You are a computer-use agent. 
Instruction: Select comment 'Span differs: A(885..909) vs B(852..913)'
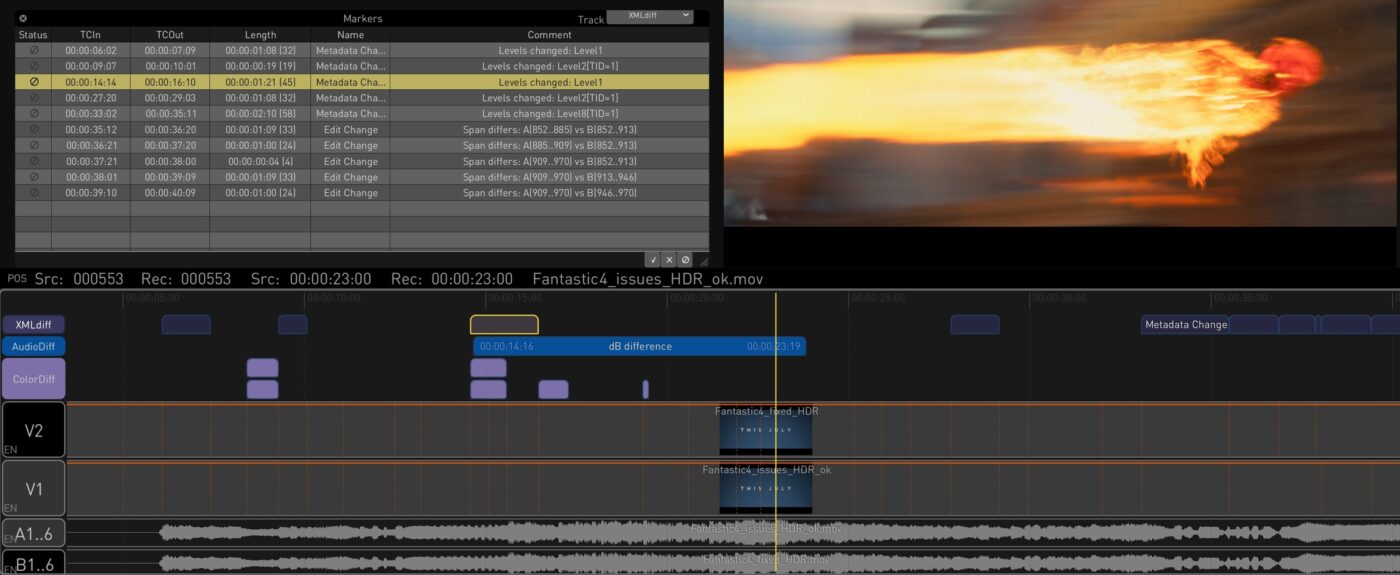click(x=550, y=146)
